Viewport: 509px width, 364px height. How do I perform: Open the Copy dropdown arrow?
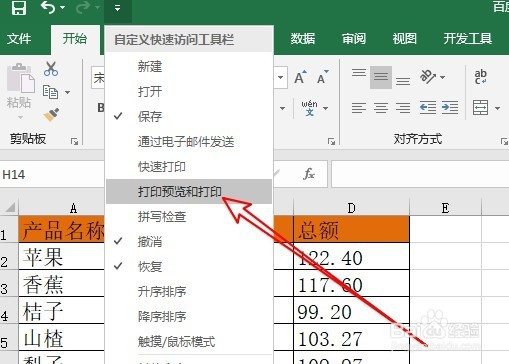coord(67,92)
